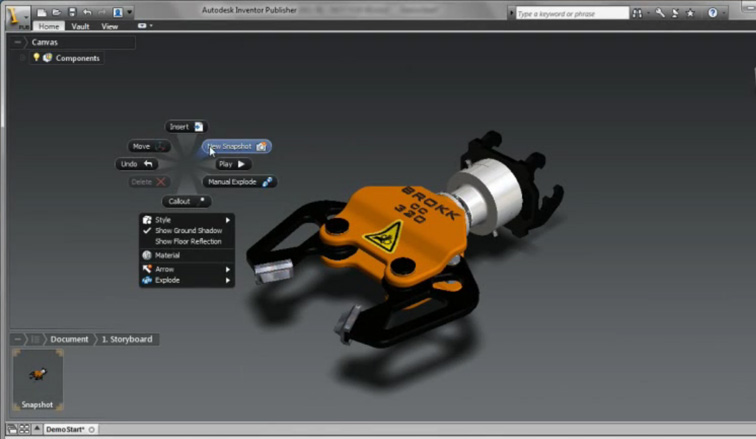This screenshot has height=439, width=756.
Task: Select the Move command in radial menu
Action: click(x=148, y=146)
